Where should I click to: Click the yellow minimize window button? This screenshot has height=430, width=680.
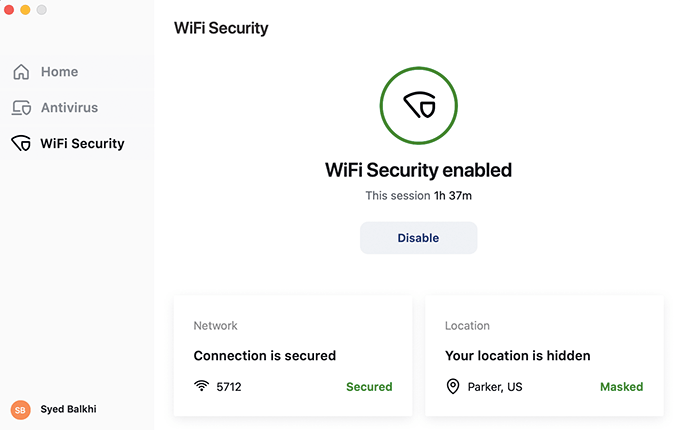[26, 9]
